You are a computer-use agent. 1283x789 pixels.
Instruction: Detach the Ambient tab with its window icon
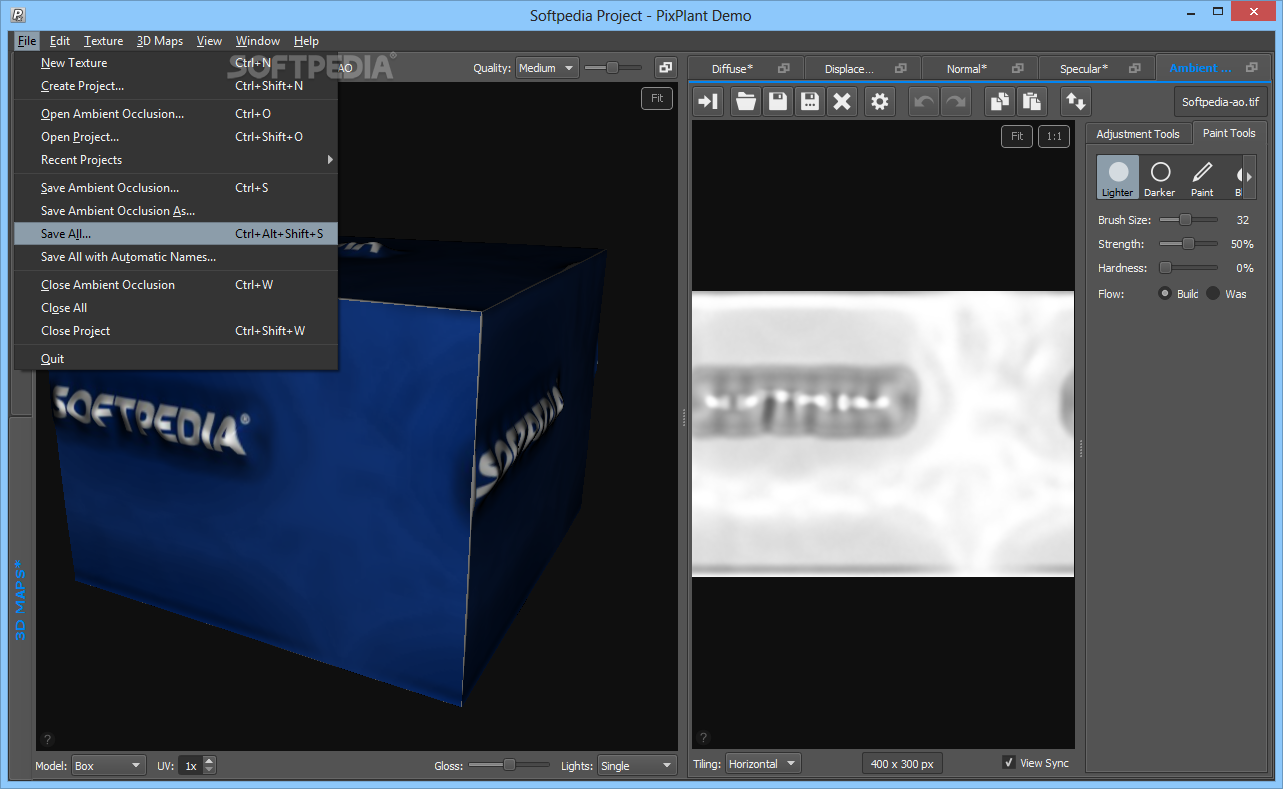pos(1251,68)
